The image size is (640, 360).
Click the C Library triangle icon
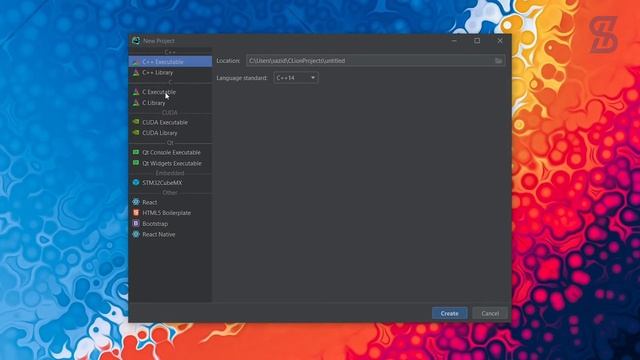pos(136,103)
